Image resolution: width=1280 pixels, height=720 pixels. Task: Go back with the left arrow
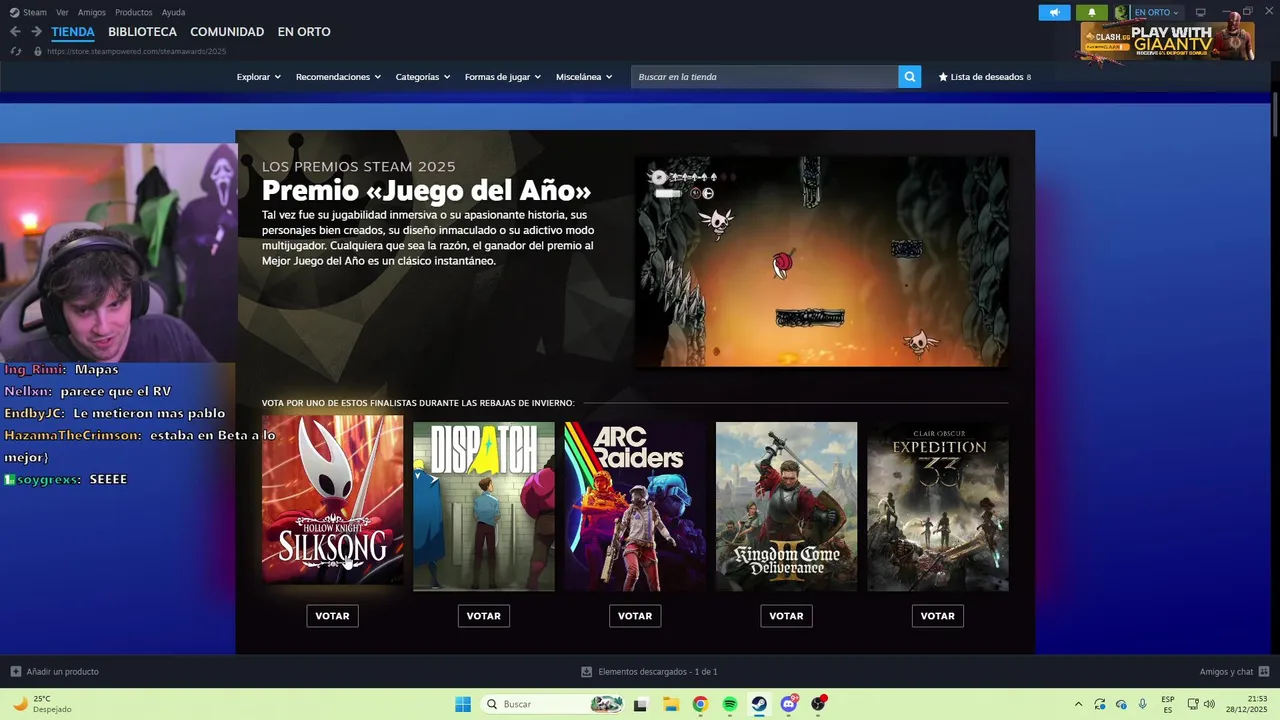15,32
